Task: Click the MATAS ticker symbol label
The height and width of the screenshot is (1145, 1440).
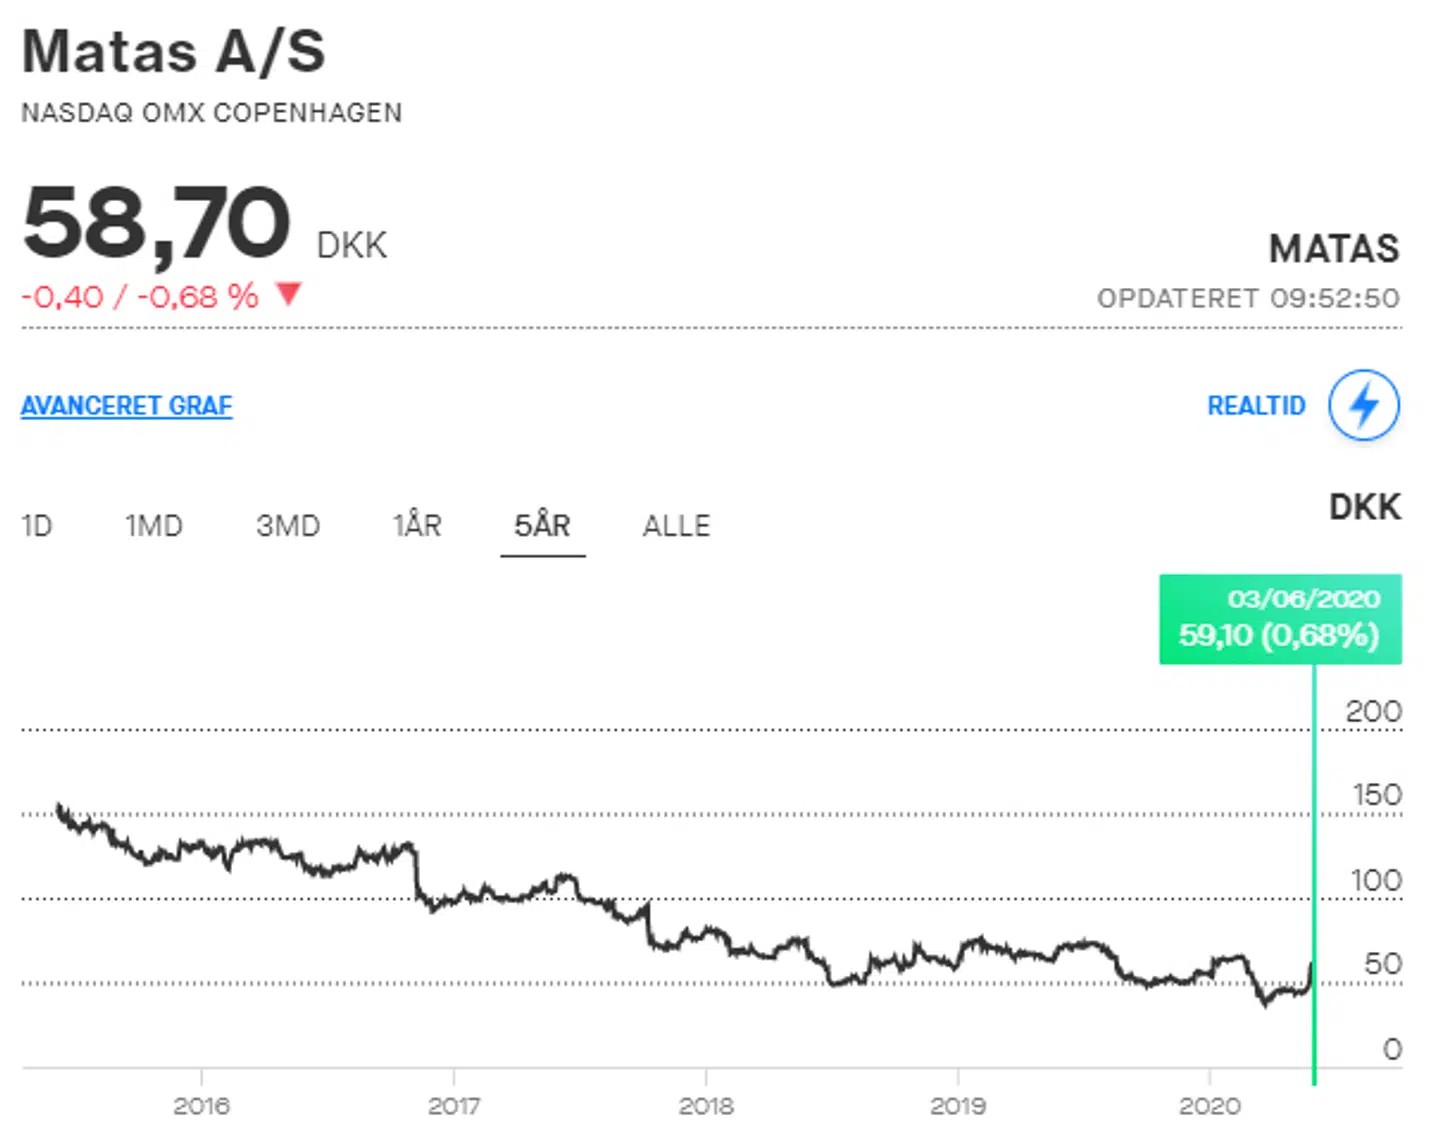Action: (1333, 249)
